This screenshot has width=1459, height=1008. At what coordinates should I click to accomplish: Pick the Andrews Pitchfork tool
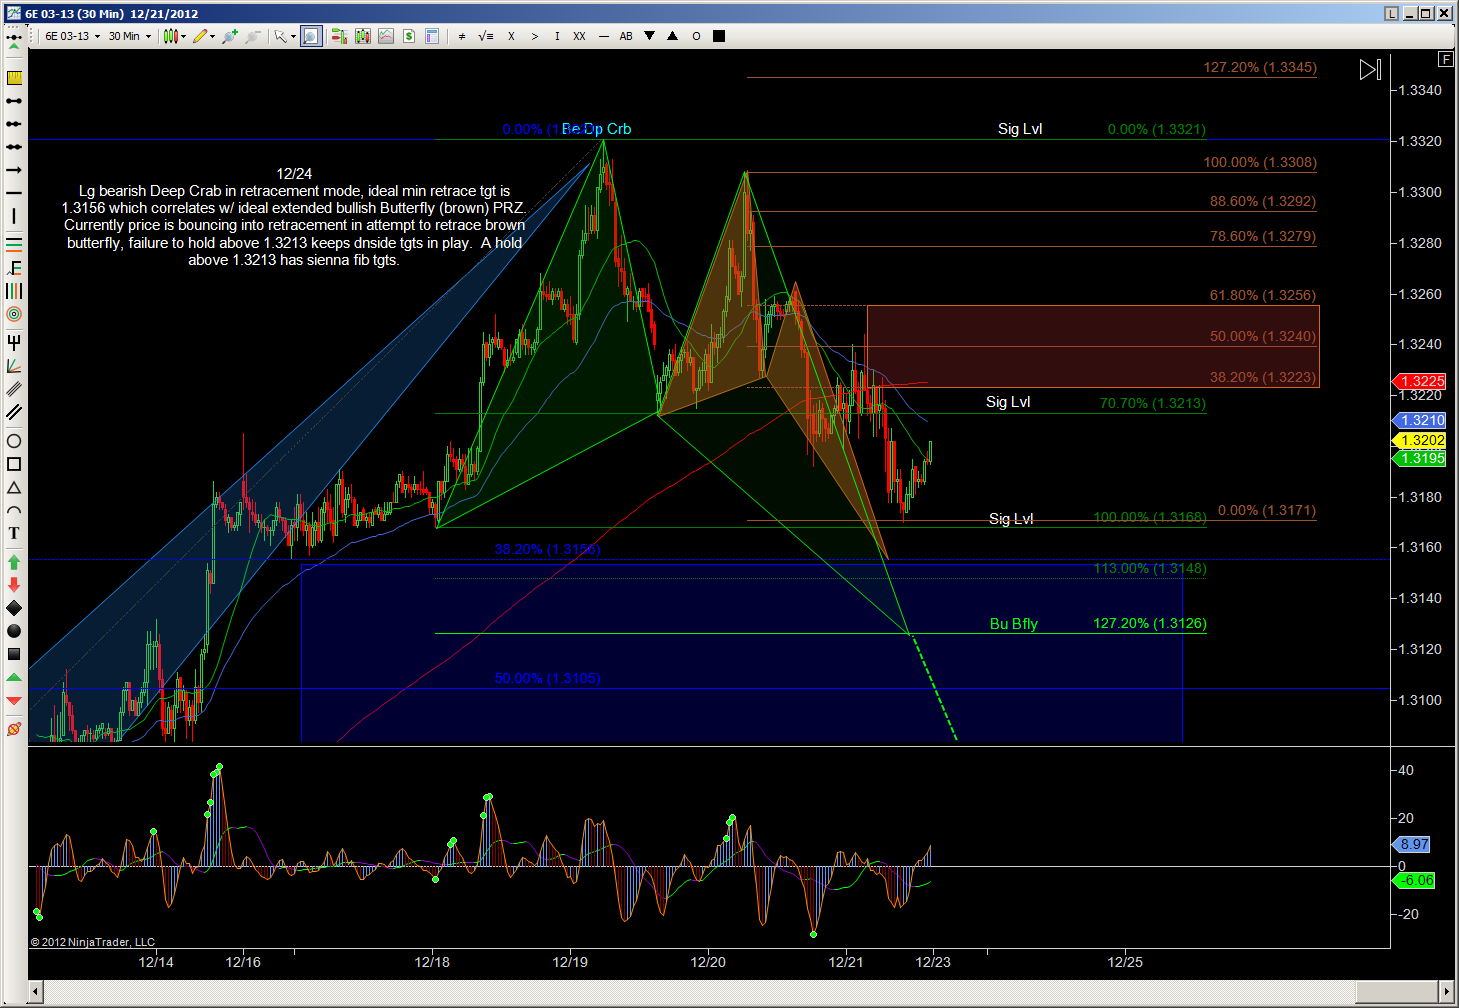click(x=14, y=343)
